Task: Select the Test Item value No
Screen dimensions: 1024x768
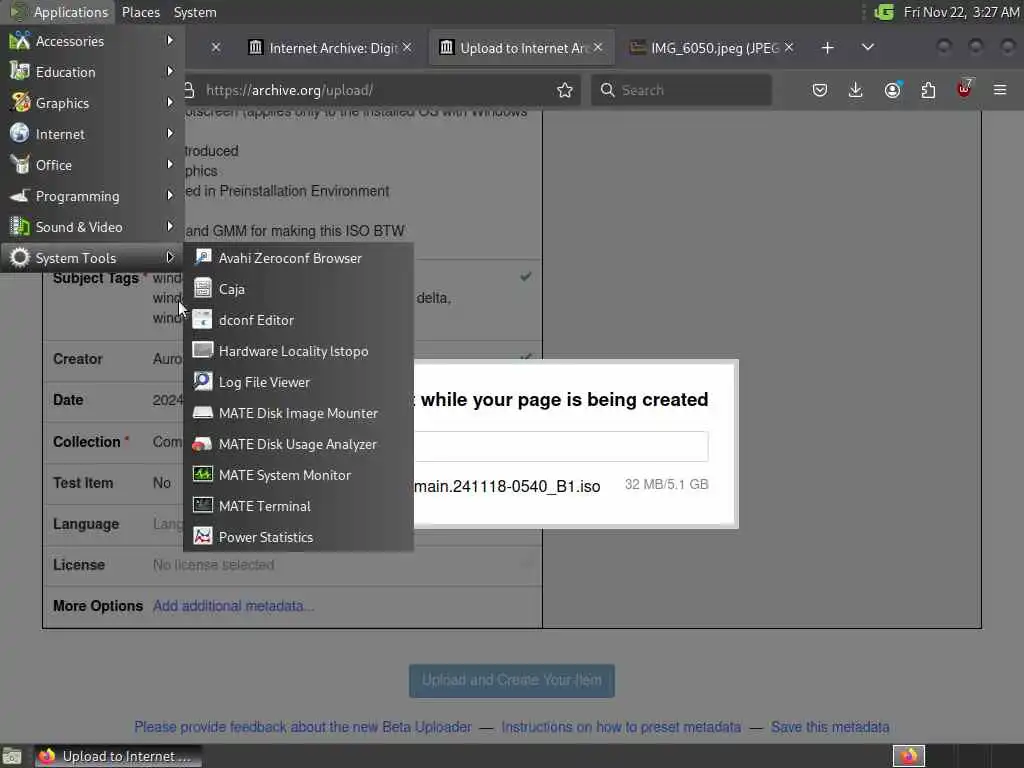Action: click(x=162, y=483)
